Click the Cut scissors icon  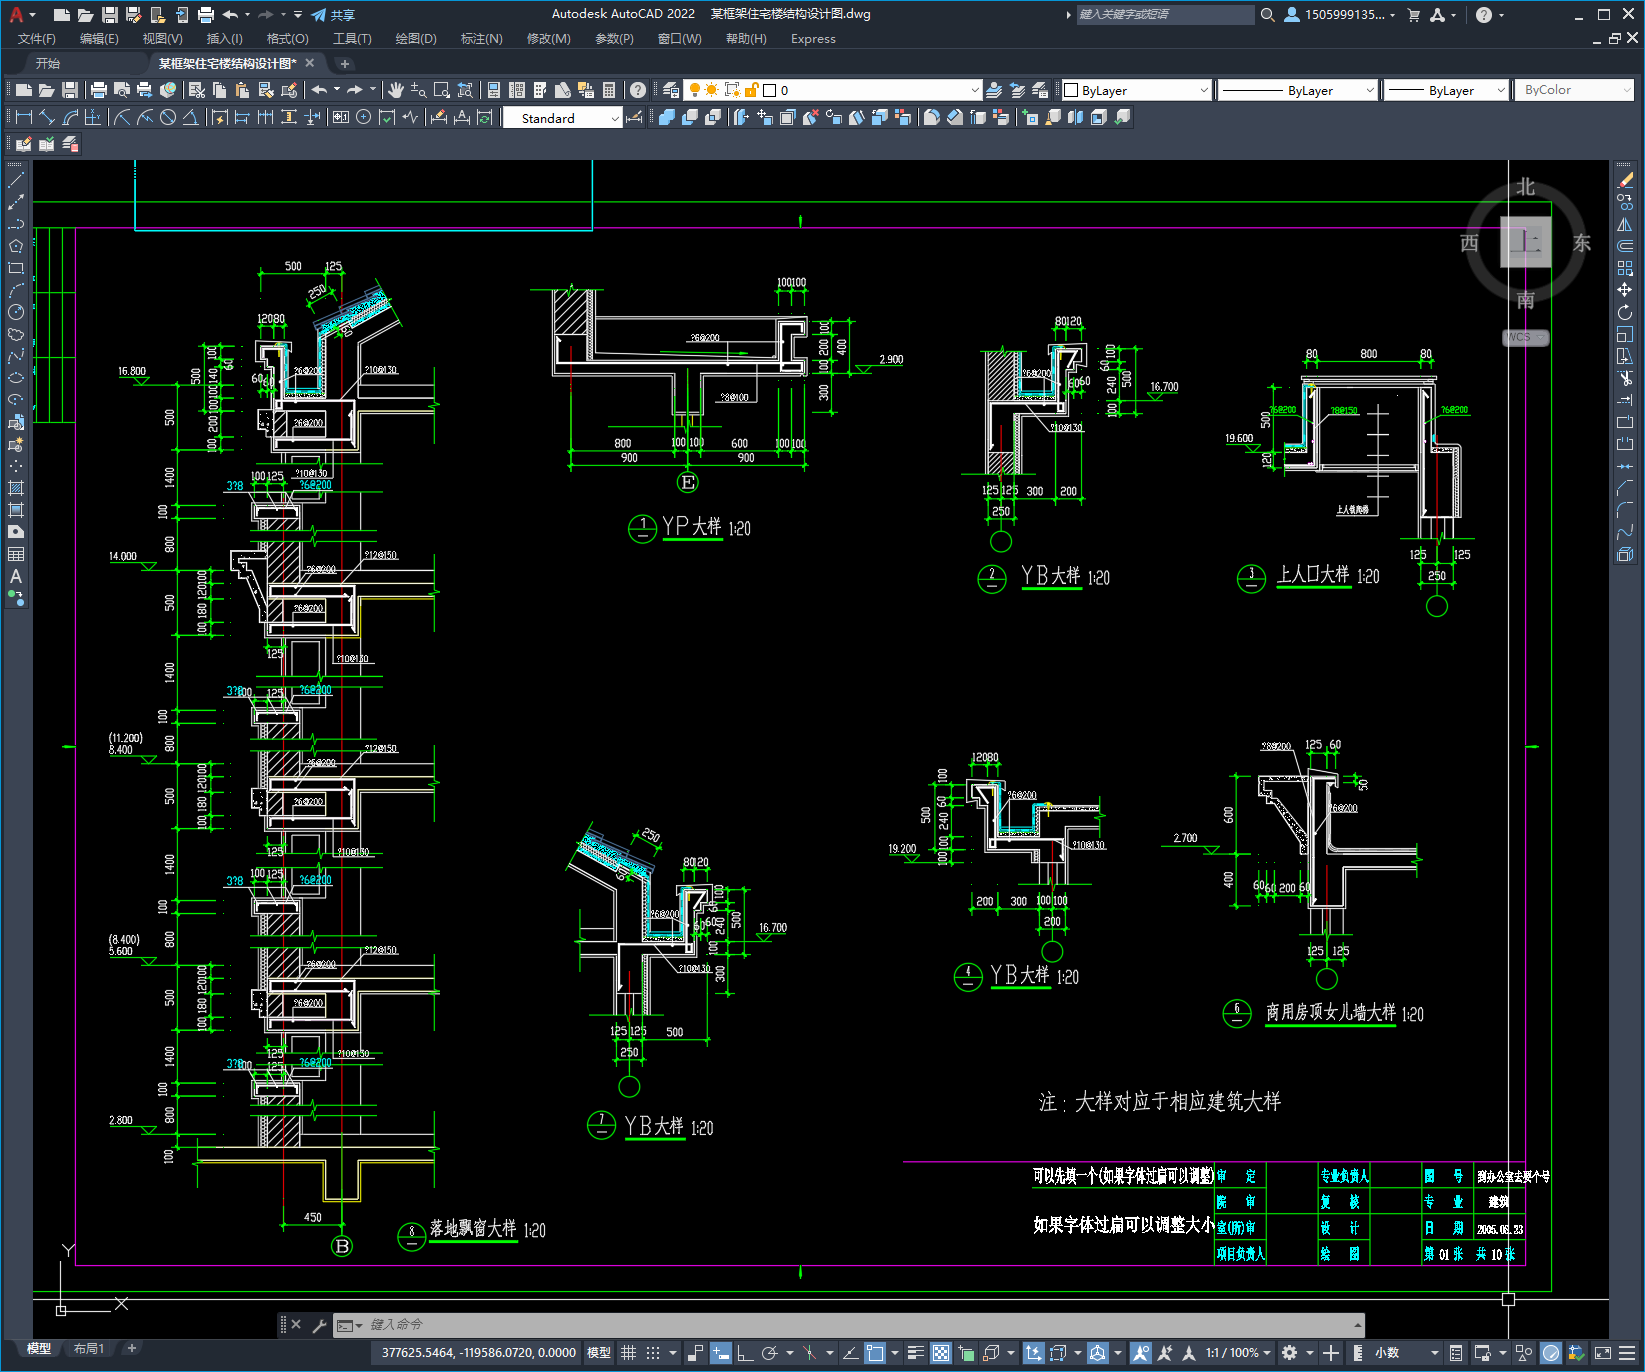pyautogui.click(x=197, y=90)
